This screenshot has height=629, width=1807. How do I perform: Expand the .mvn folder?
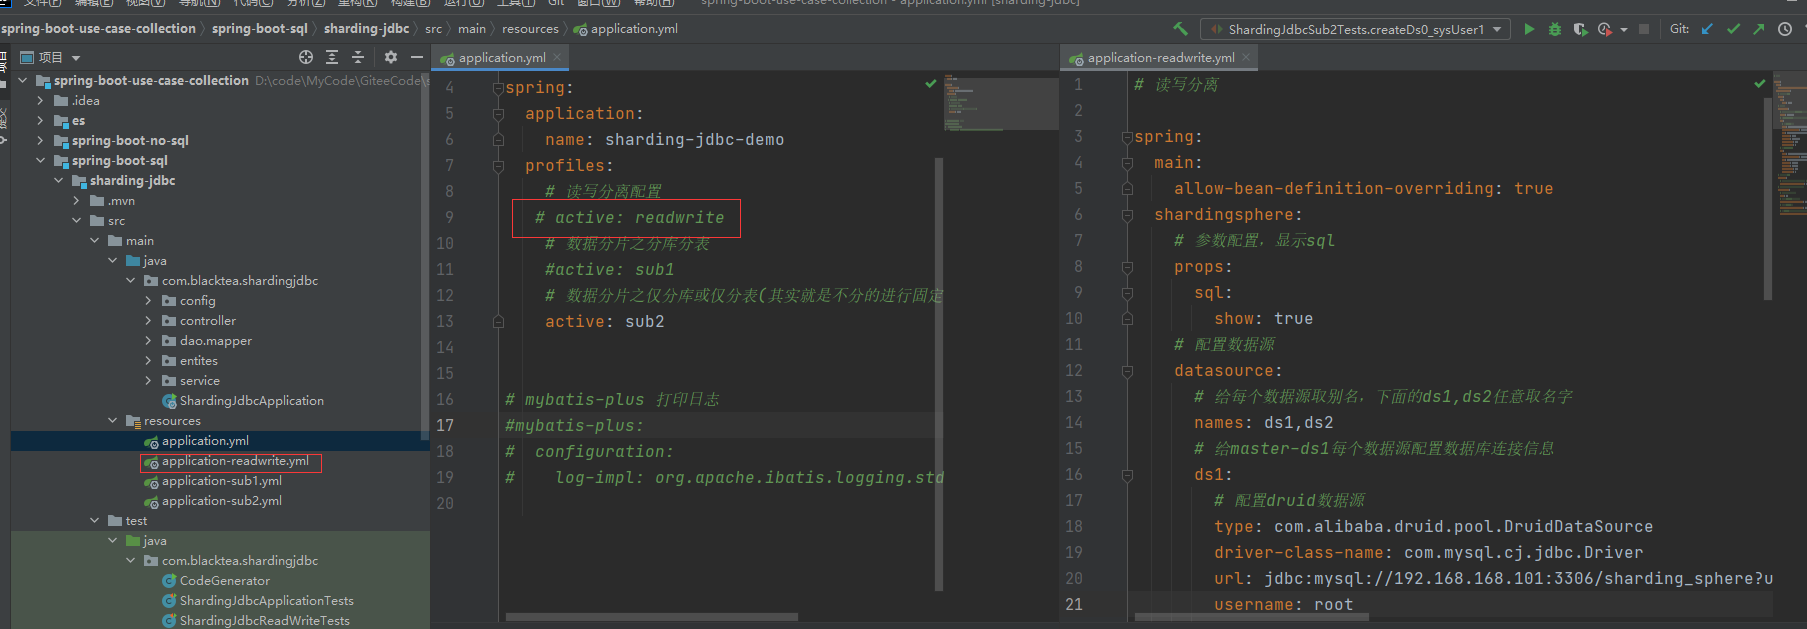coord(76,201)
